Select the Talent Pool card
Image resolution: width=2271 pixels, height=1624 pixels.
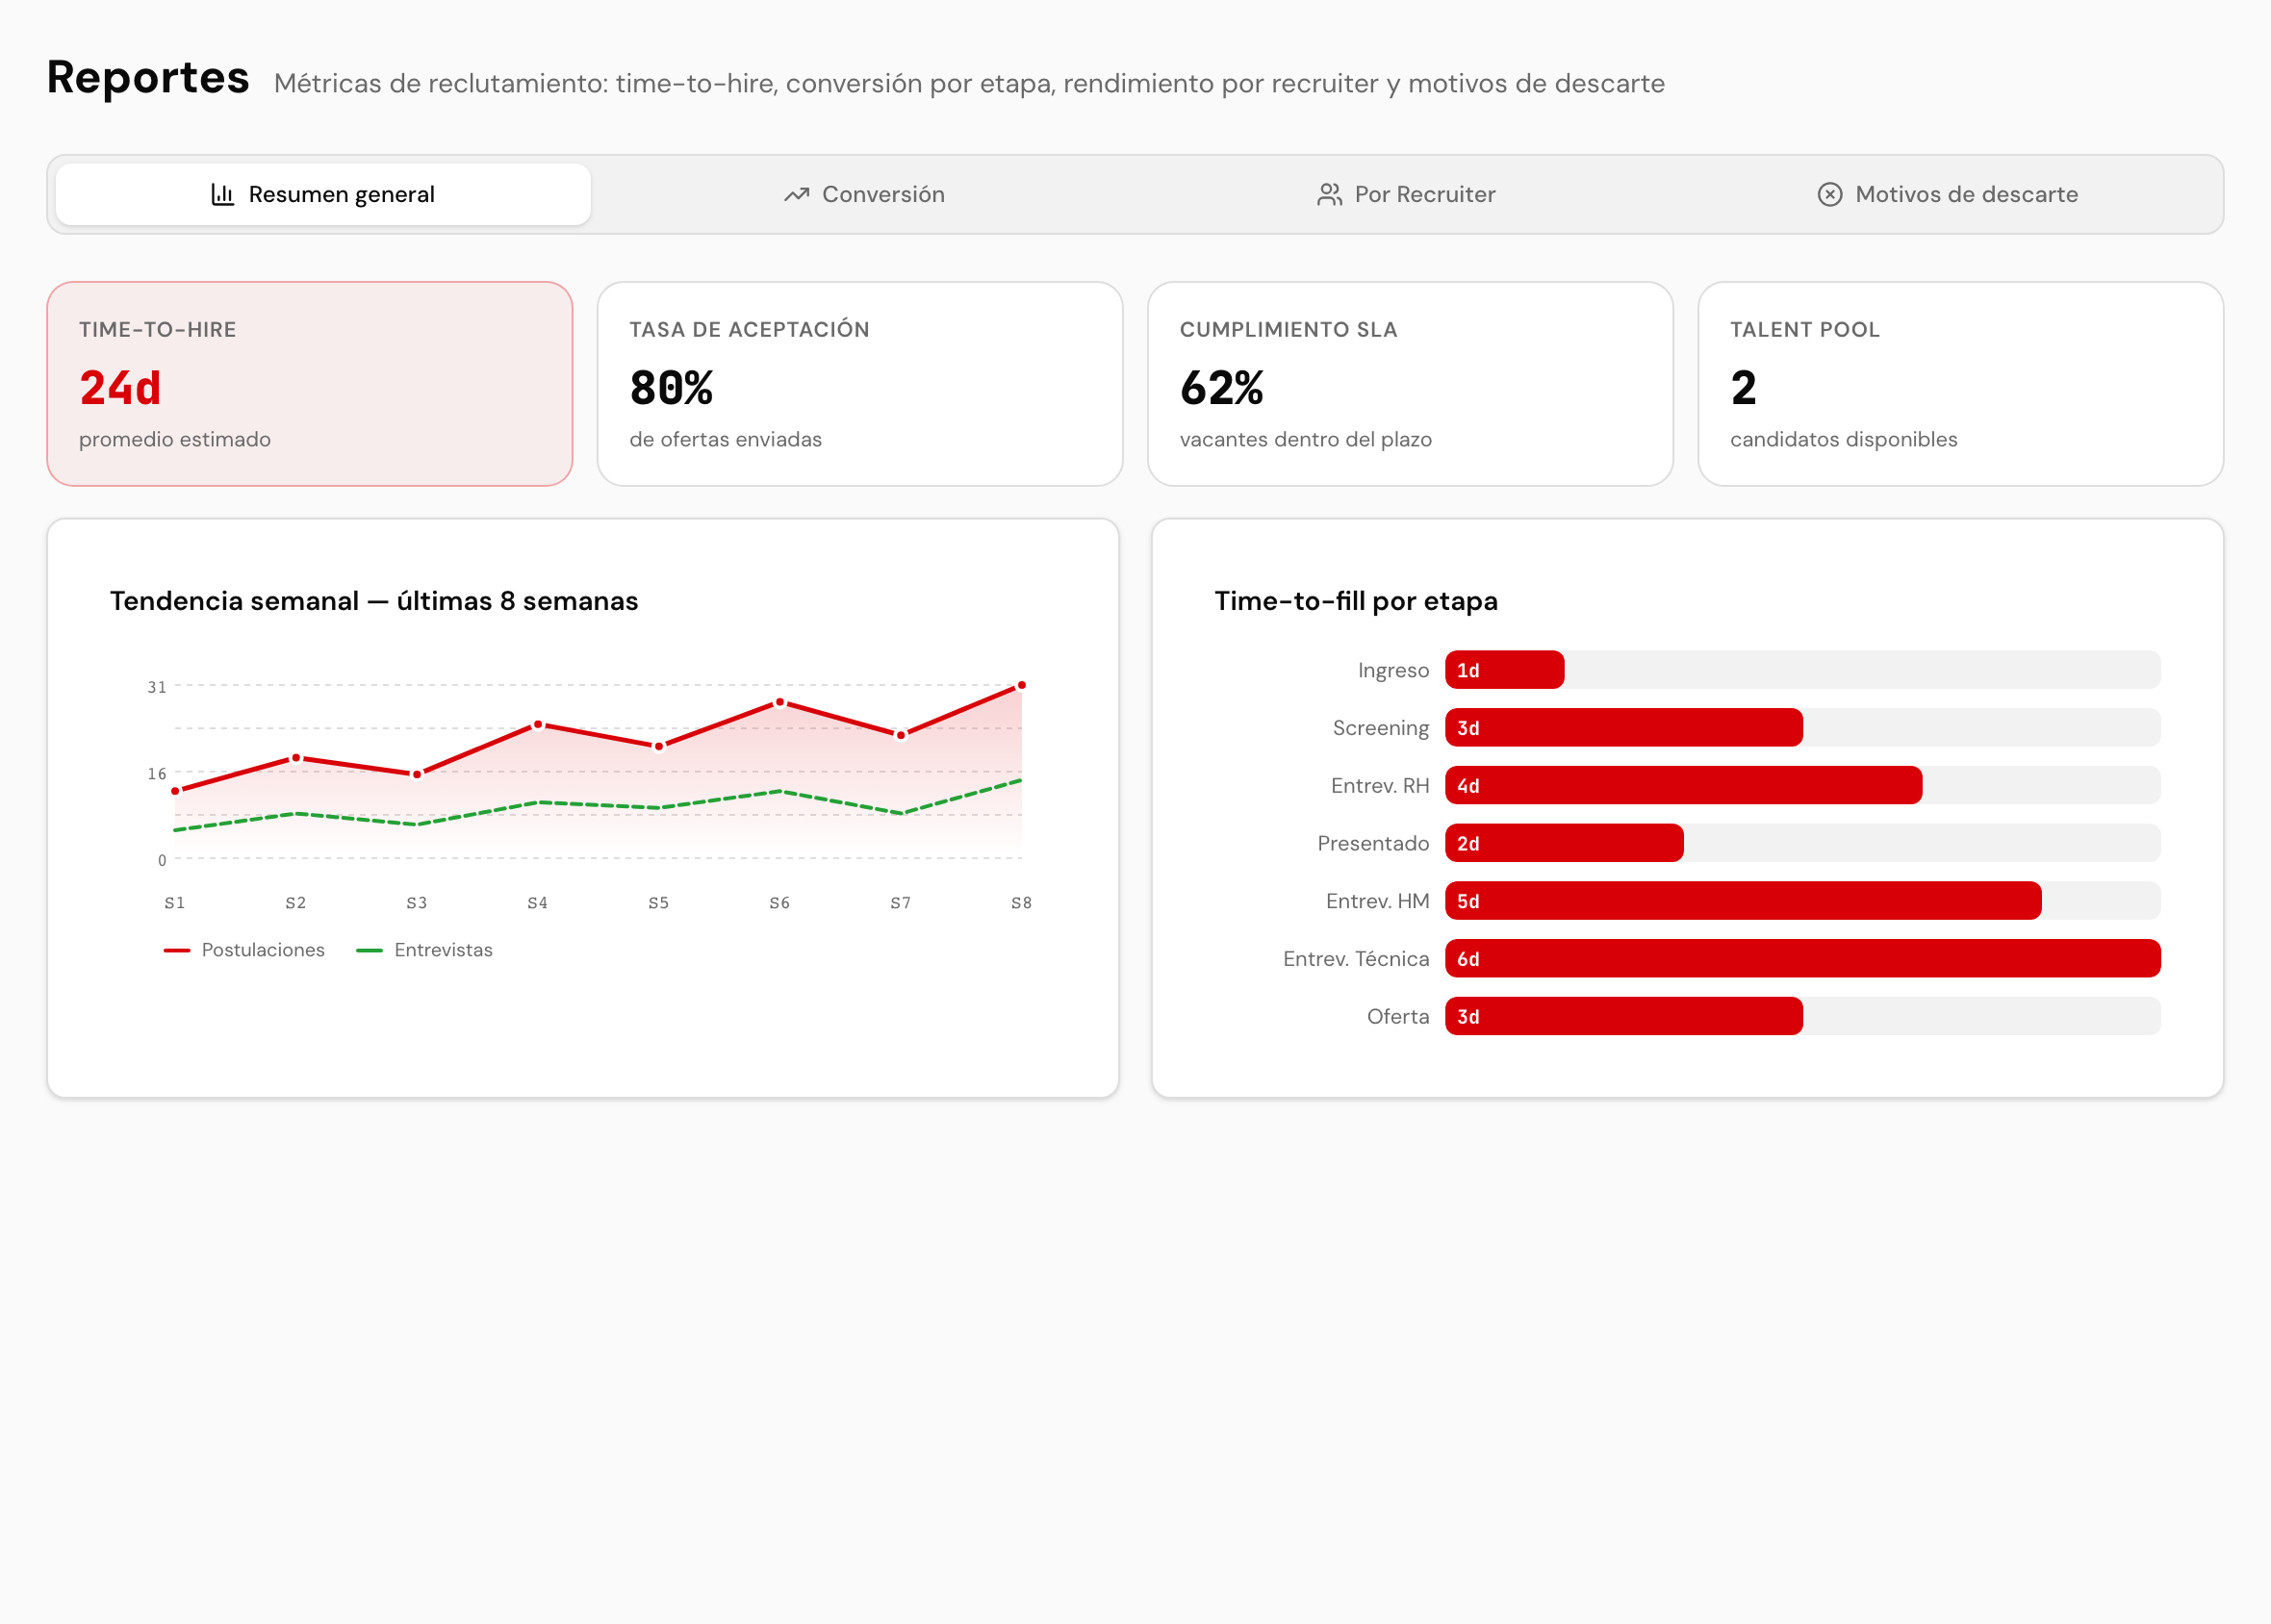tap(1960, 384)
